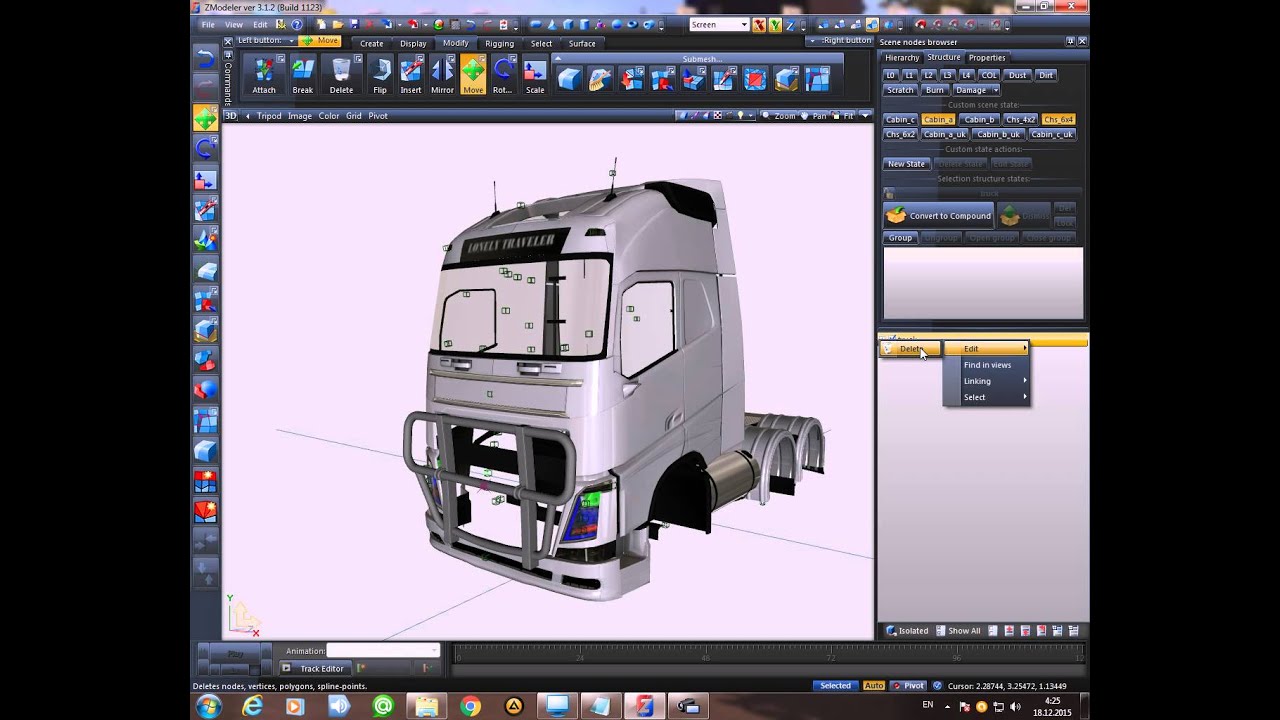Switch to the Rigging tab
The image size is (1280, 720).
pyautogui.click(x=499, y=43)
